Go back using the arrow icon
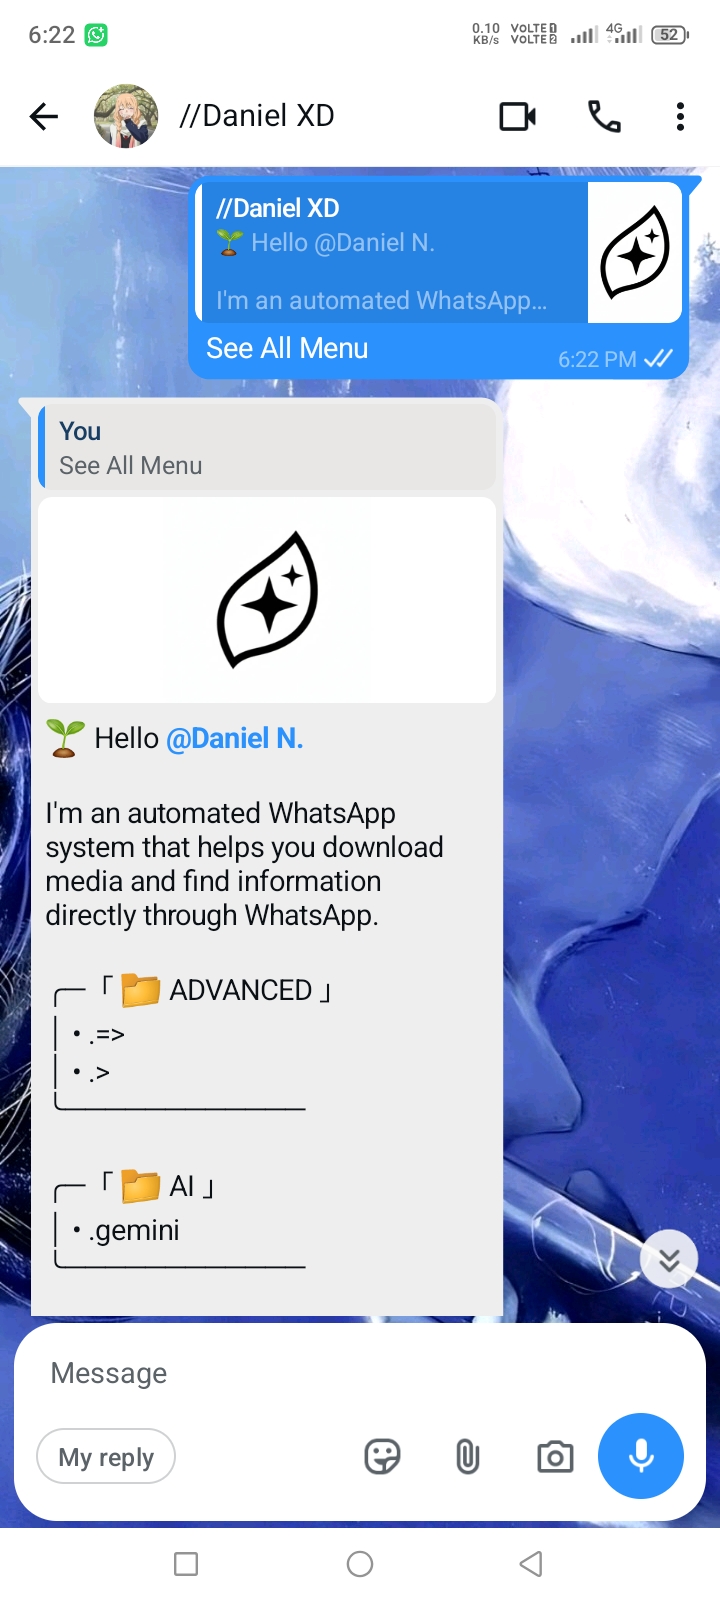The width and height of the screenshot is (720, 1600). click(x=44, y=117)
